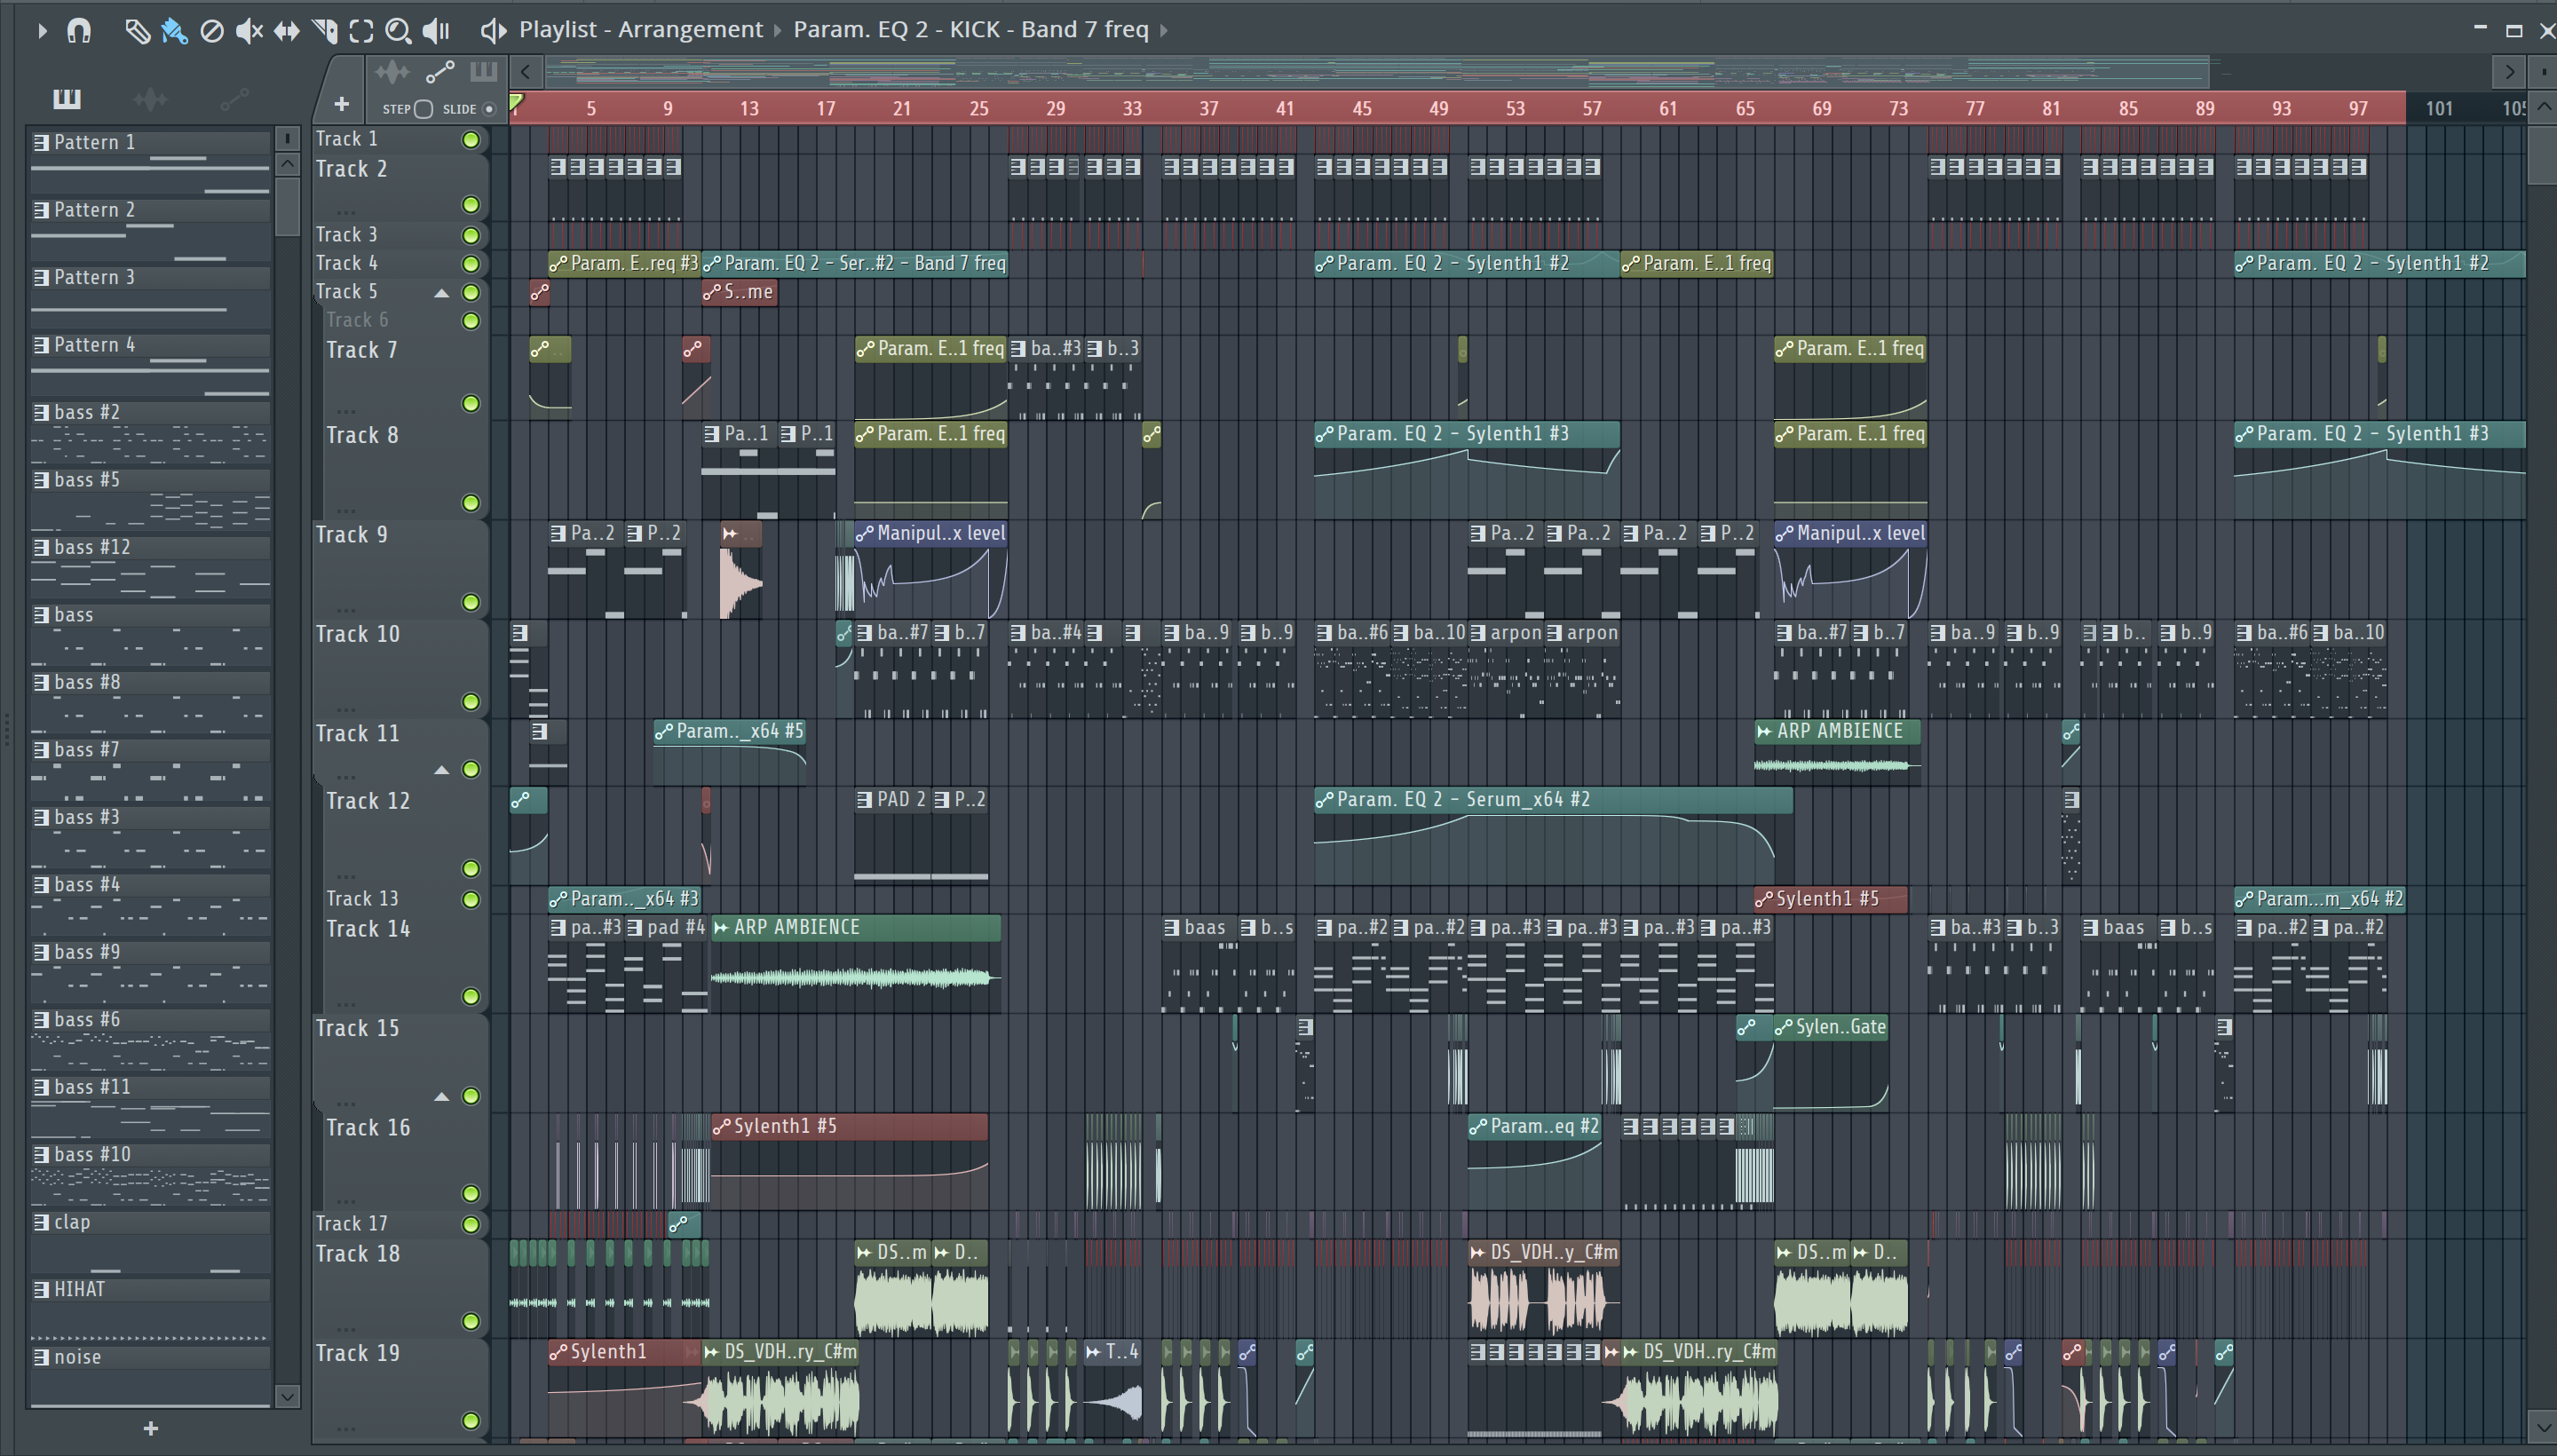This screenshot has width=2557, height=1456.
Task: Select the Slip tool
Action: point(286,31)
